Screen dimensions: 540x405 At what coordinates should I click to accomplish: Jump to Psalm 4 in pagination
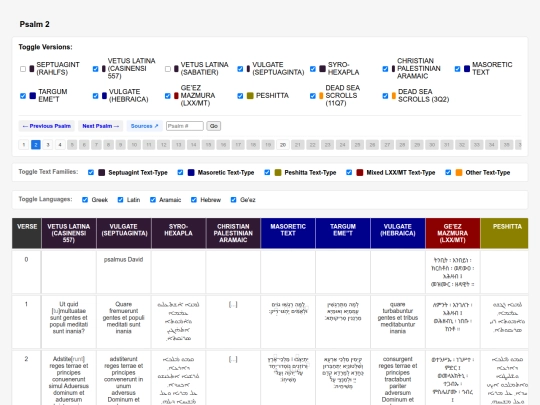point(60,145)
